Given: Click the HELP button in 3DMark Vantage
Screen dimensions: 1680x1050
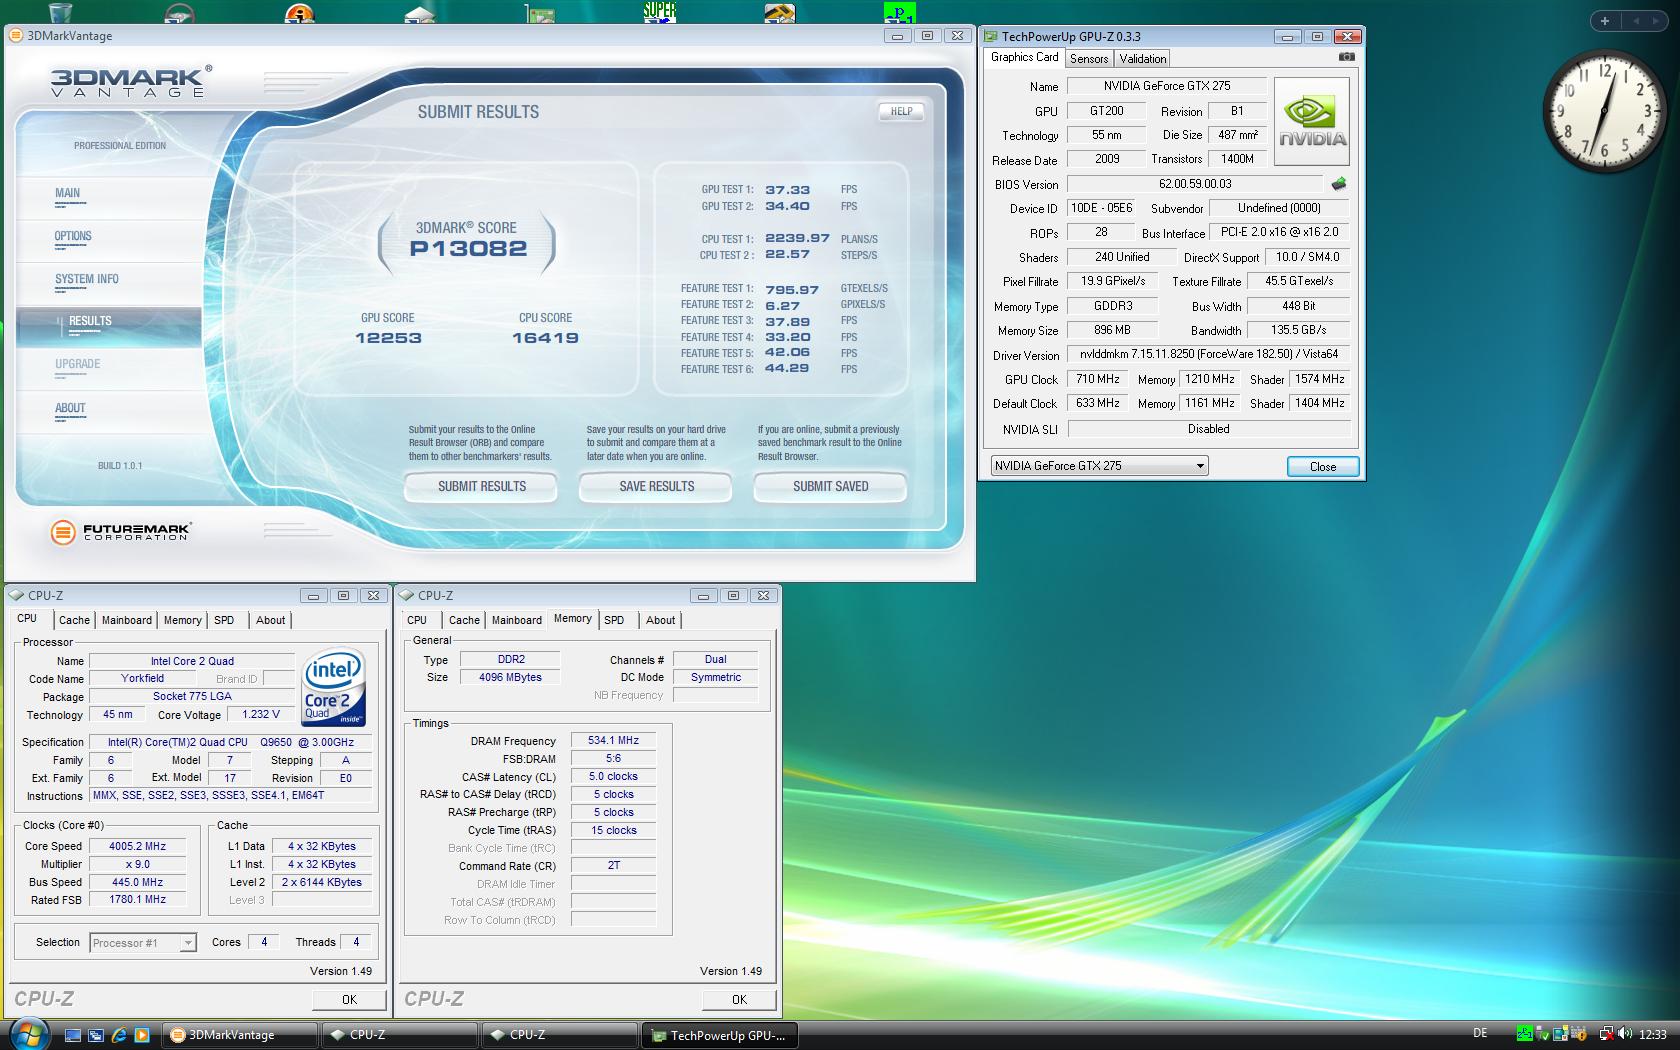Looking at the screenshot, I should pos(901,112).
